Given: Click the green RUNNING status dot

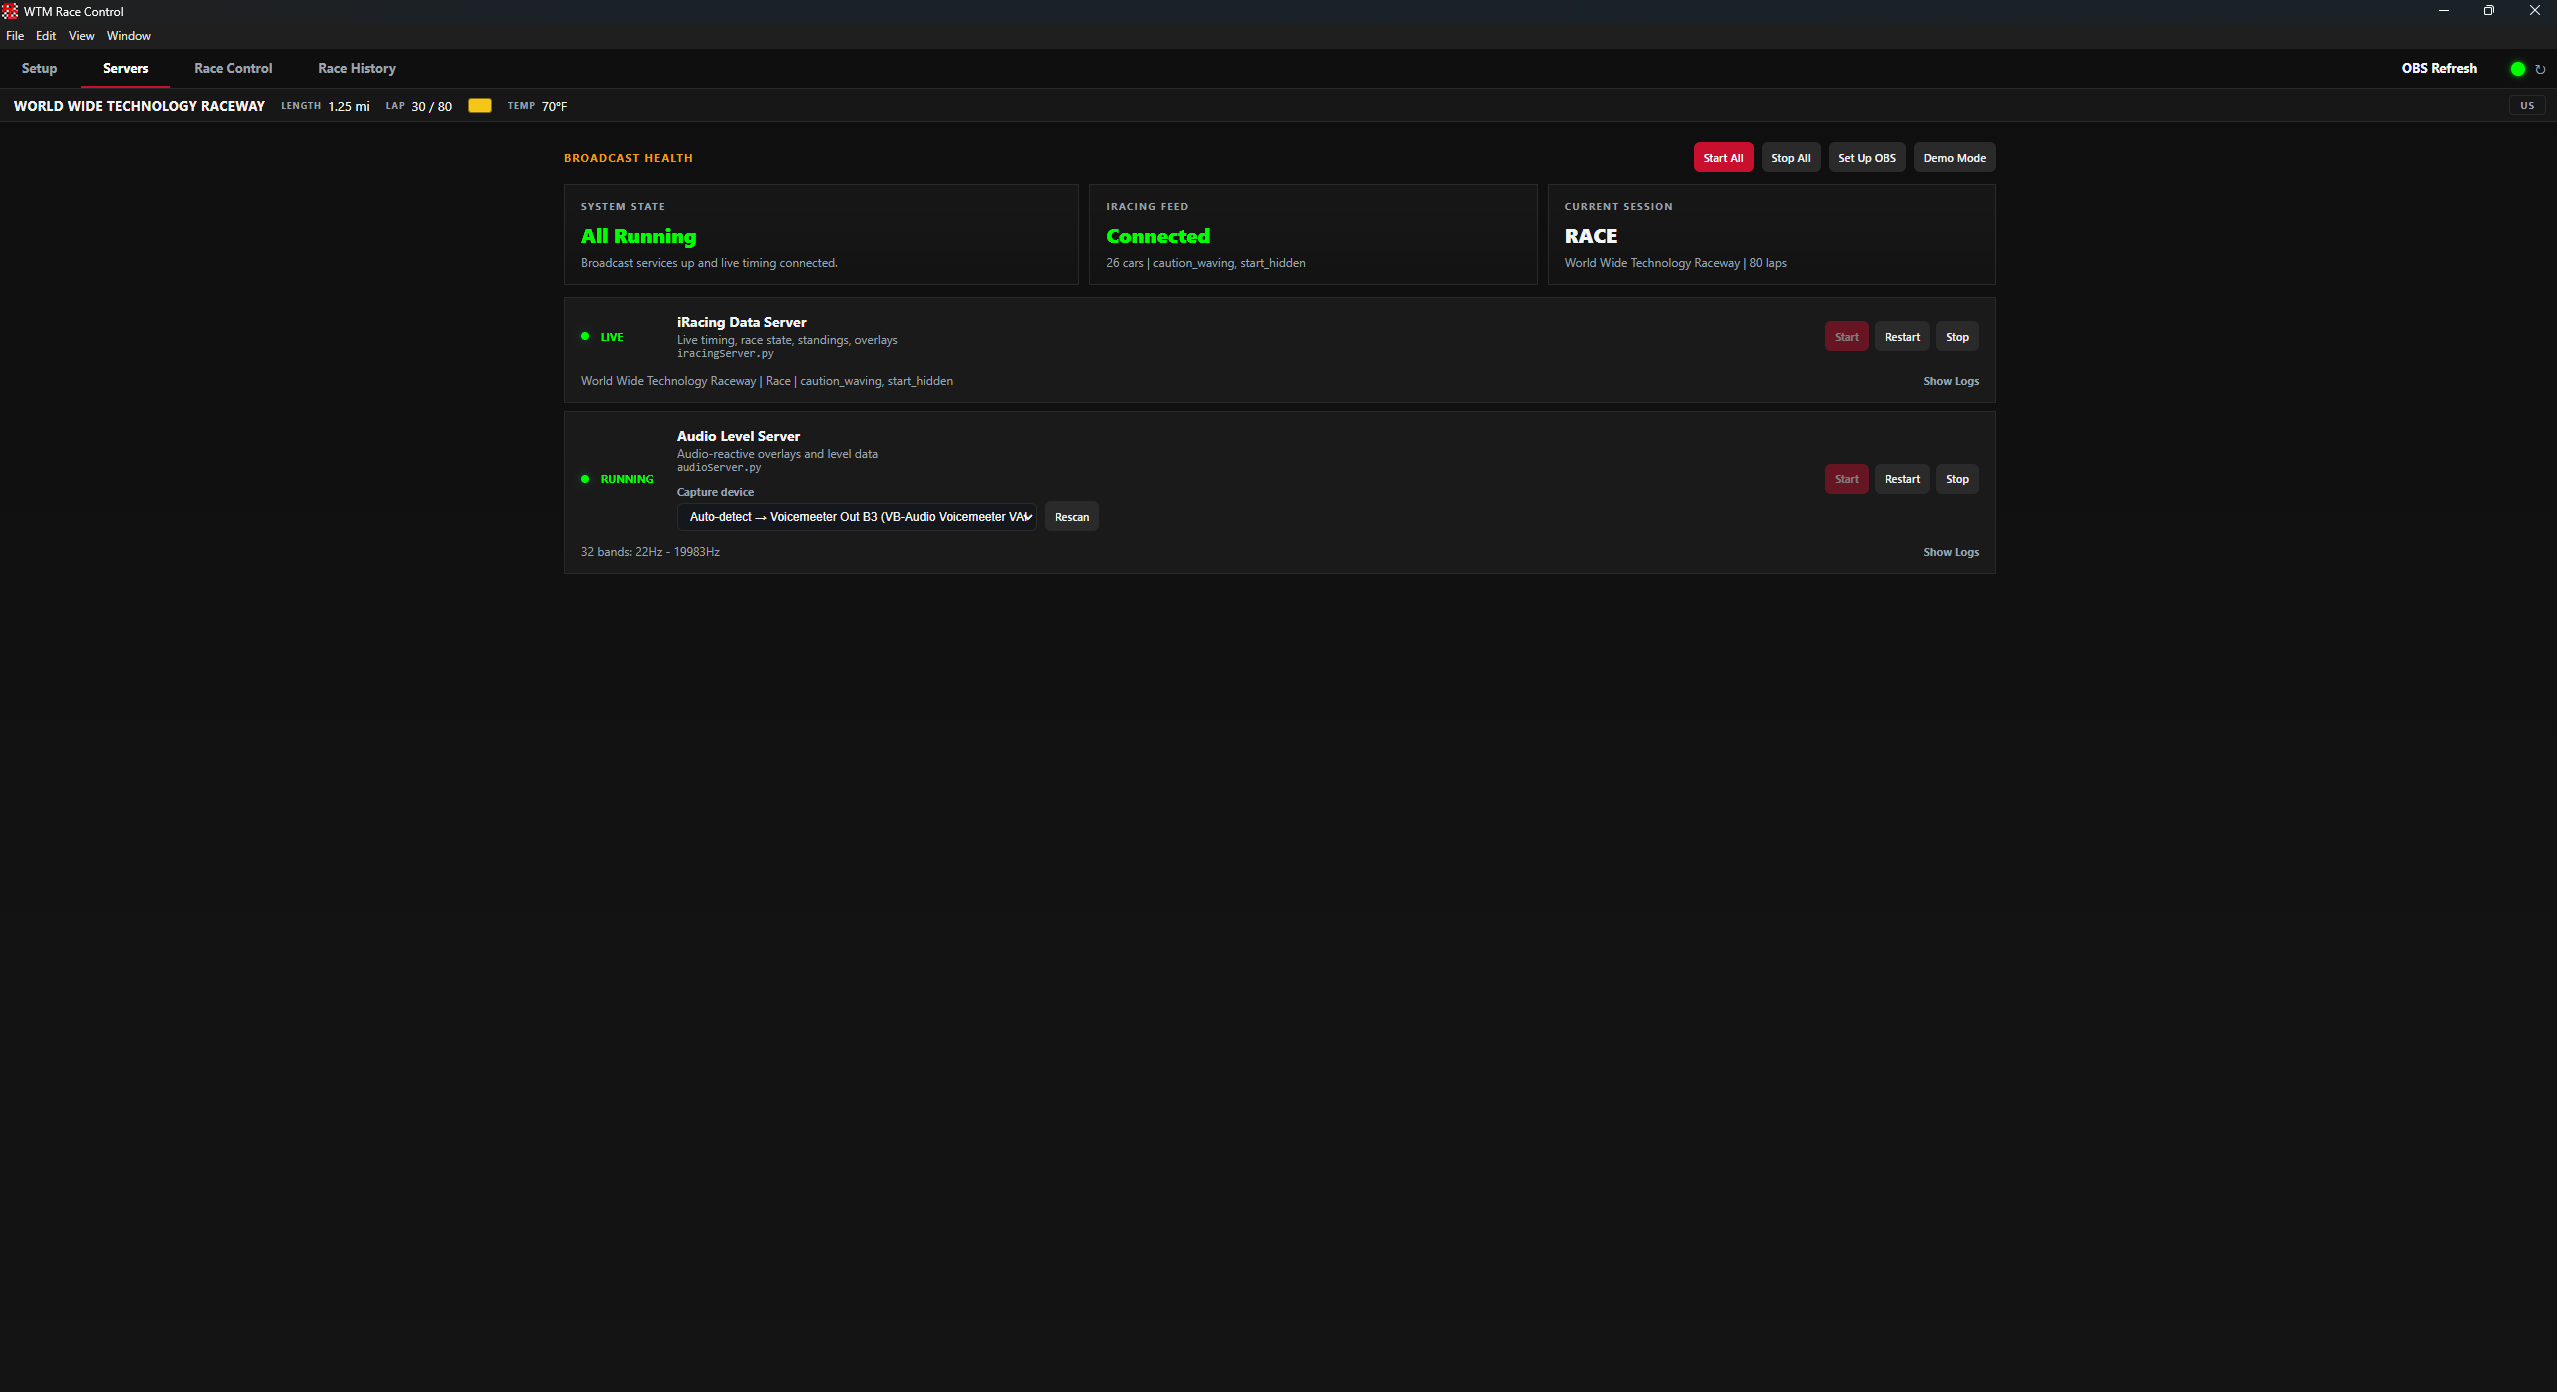Looking at the screenshot, I should pos(585,479).
